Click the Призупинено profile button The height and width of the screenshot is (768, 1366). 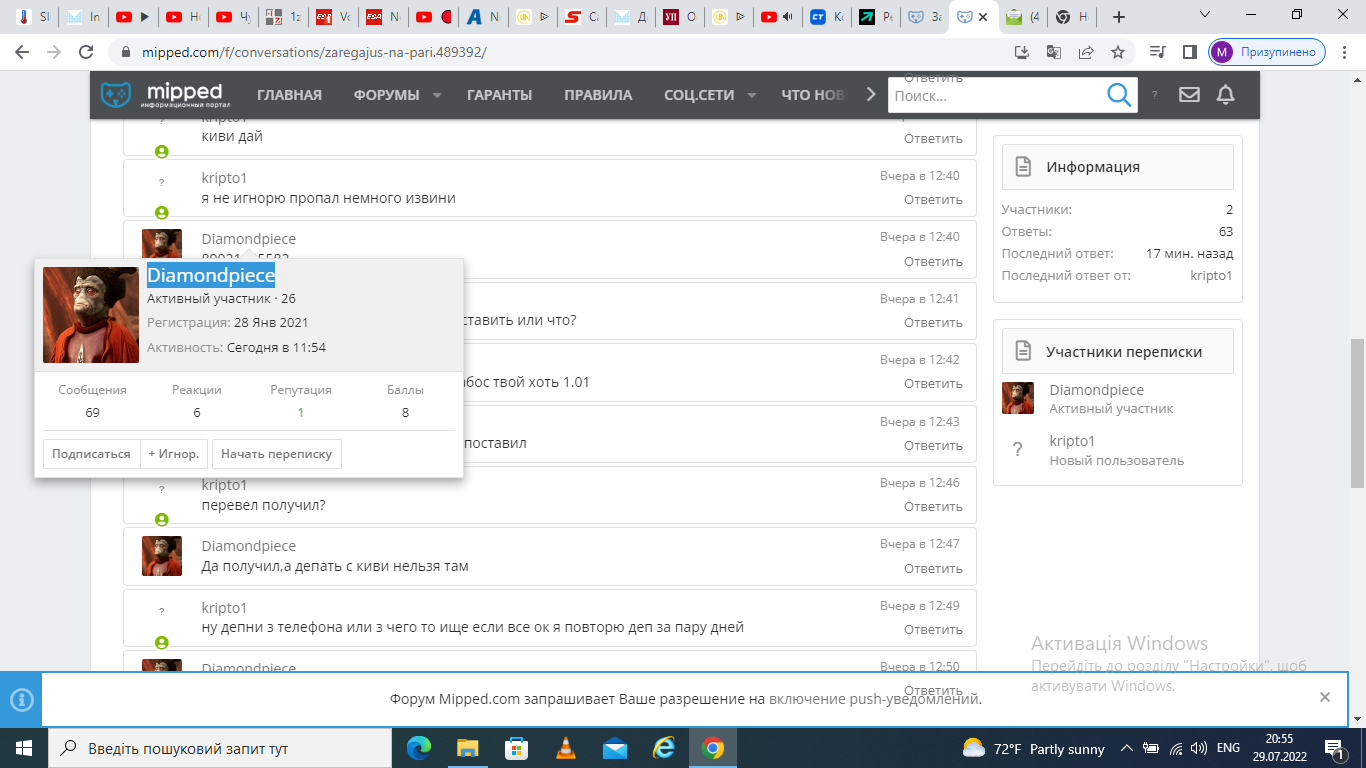(x=1267, y=52)
